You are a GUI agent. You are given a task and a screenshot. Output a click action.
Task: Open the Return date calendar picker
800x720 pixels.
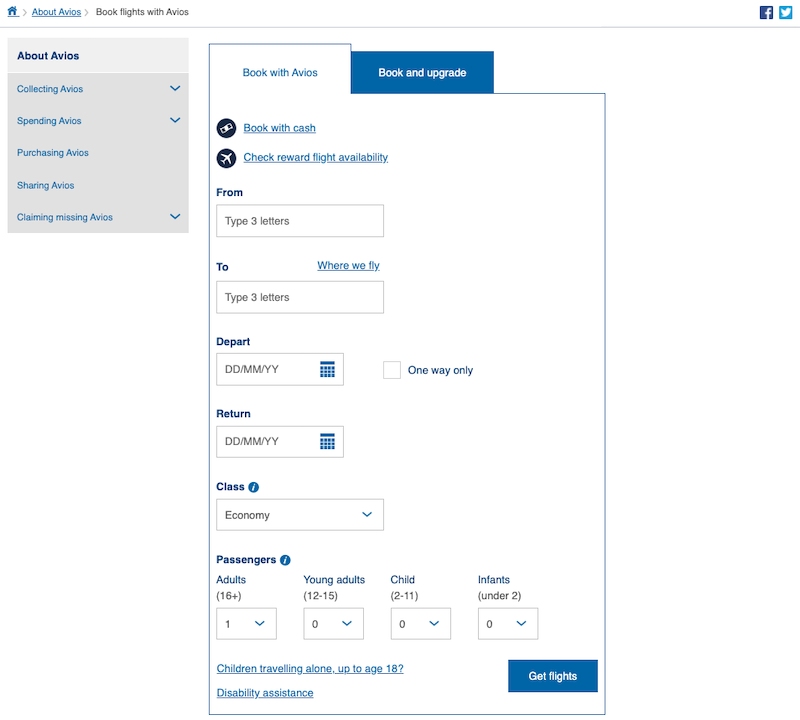click(x=327, y=441)
